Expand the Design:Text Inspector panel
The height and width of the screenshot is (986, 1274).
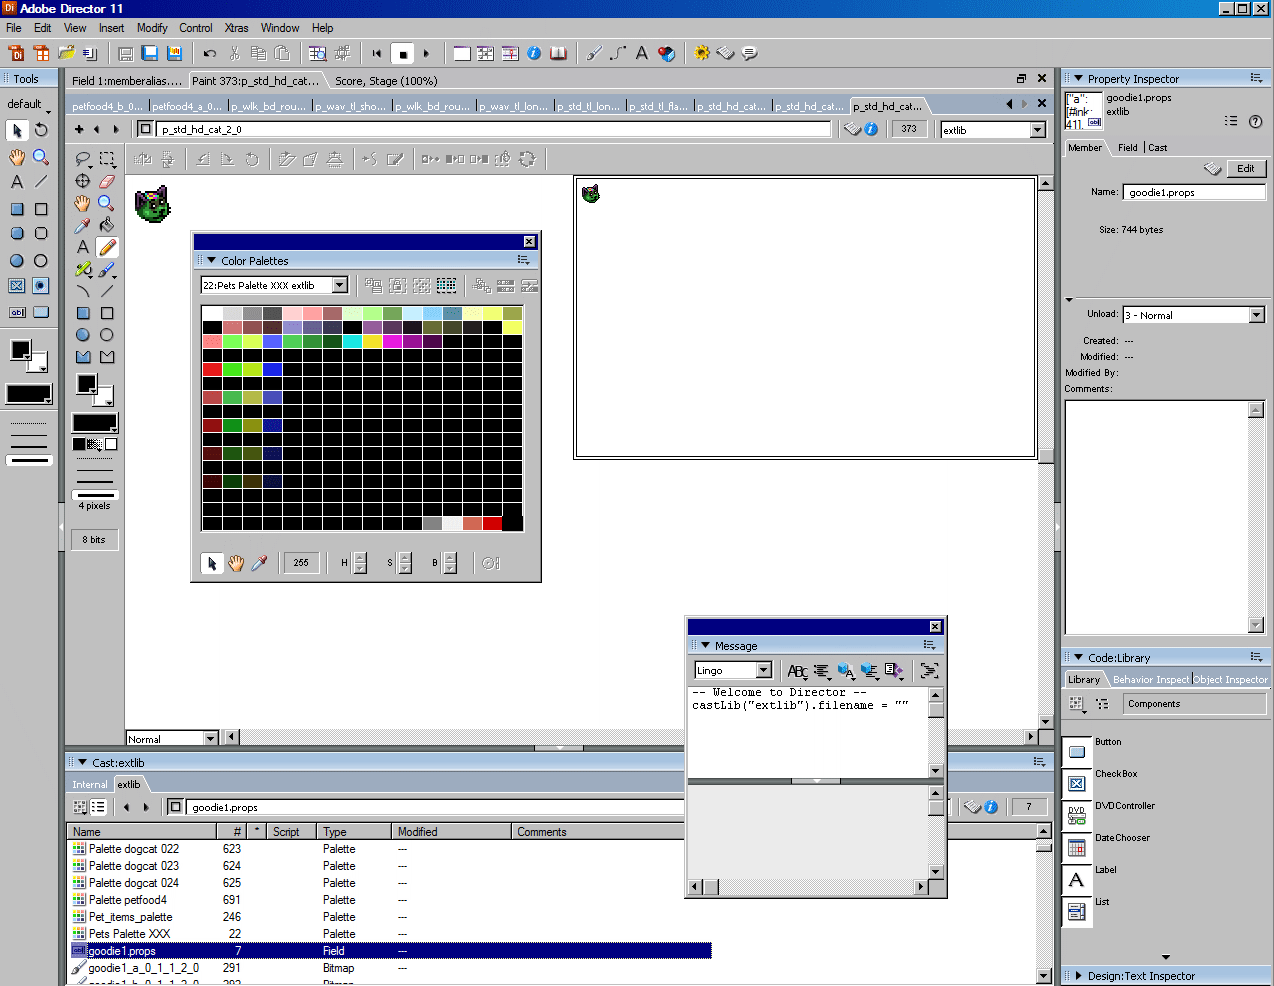(x=1078, y=975)
